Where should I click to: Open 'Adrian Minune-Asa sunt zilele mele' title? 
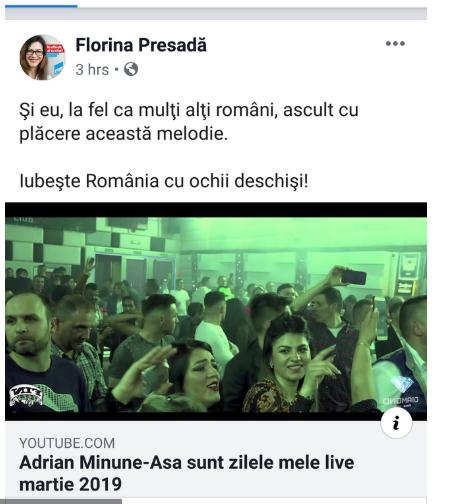coord(187,473)
